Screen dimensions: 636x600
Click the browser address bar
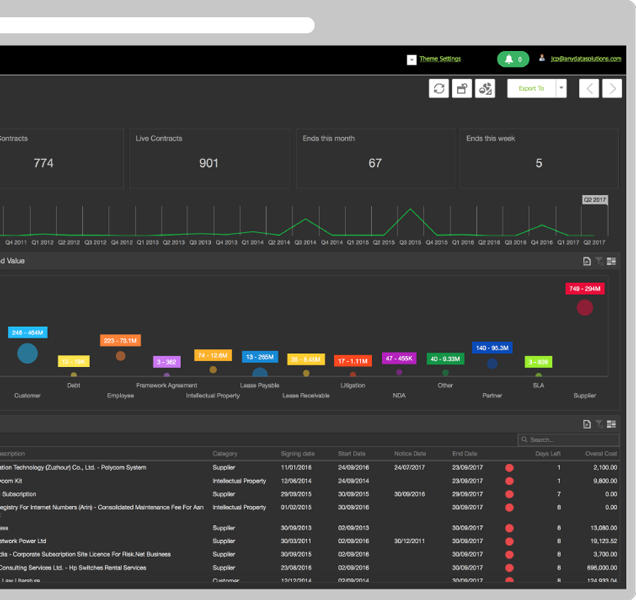tap(157, 25)
